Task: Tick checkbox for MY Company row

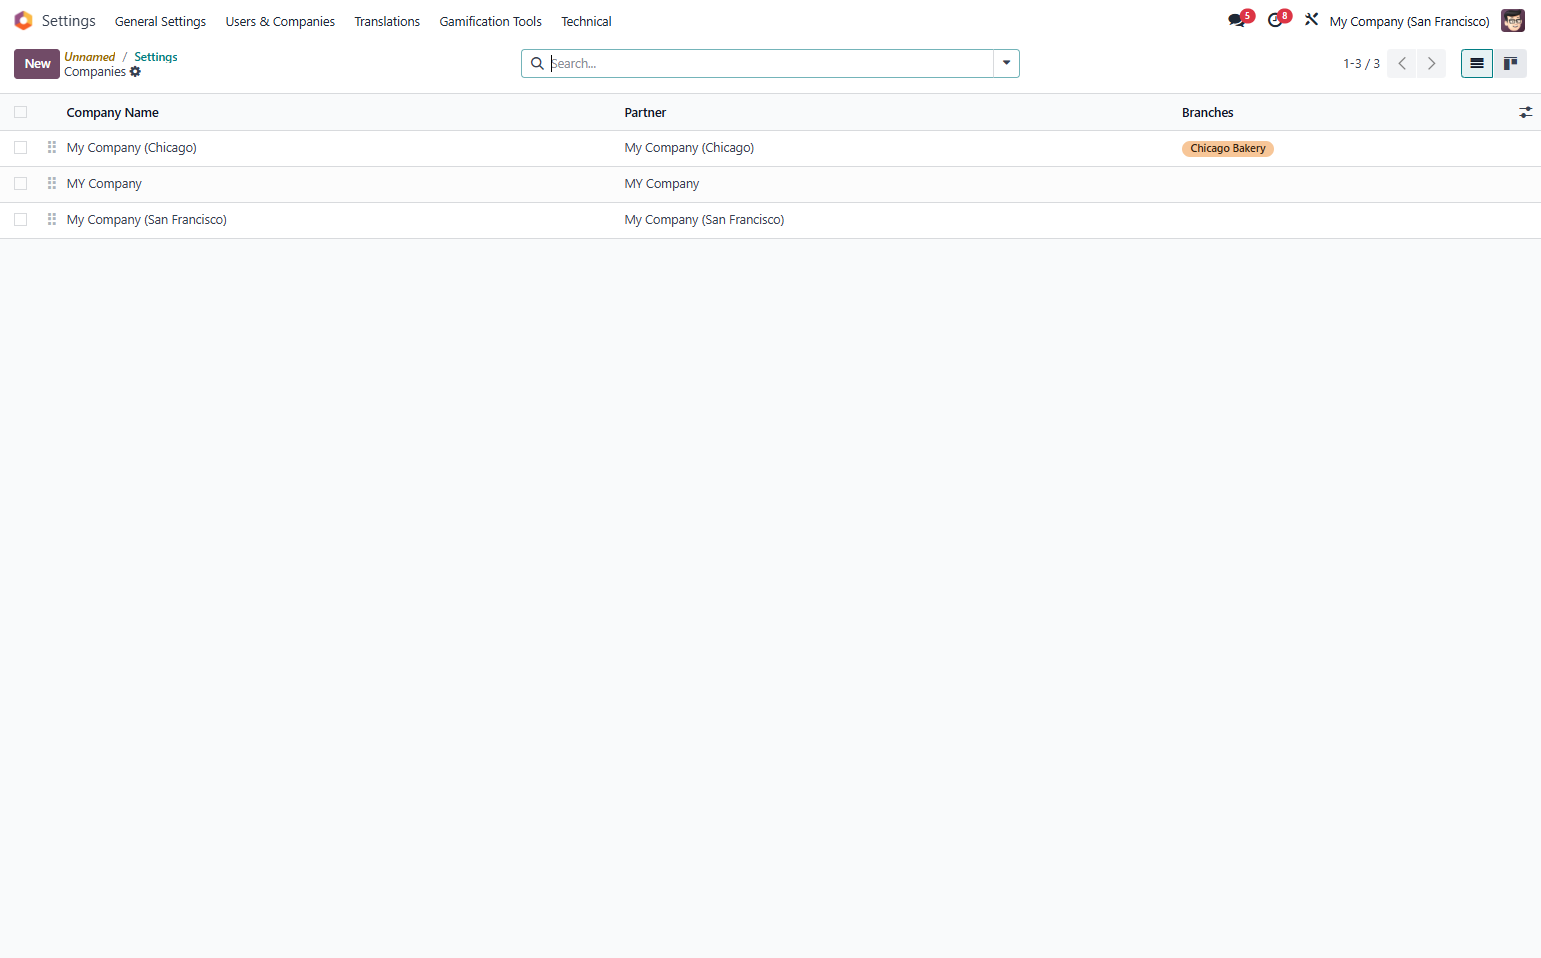Action: pyautogui.click(x=21, y=184)
